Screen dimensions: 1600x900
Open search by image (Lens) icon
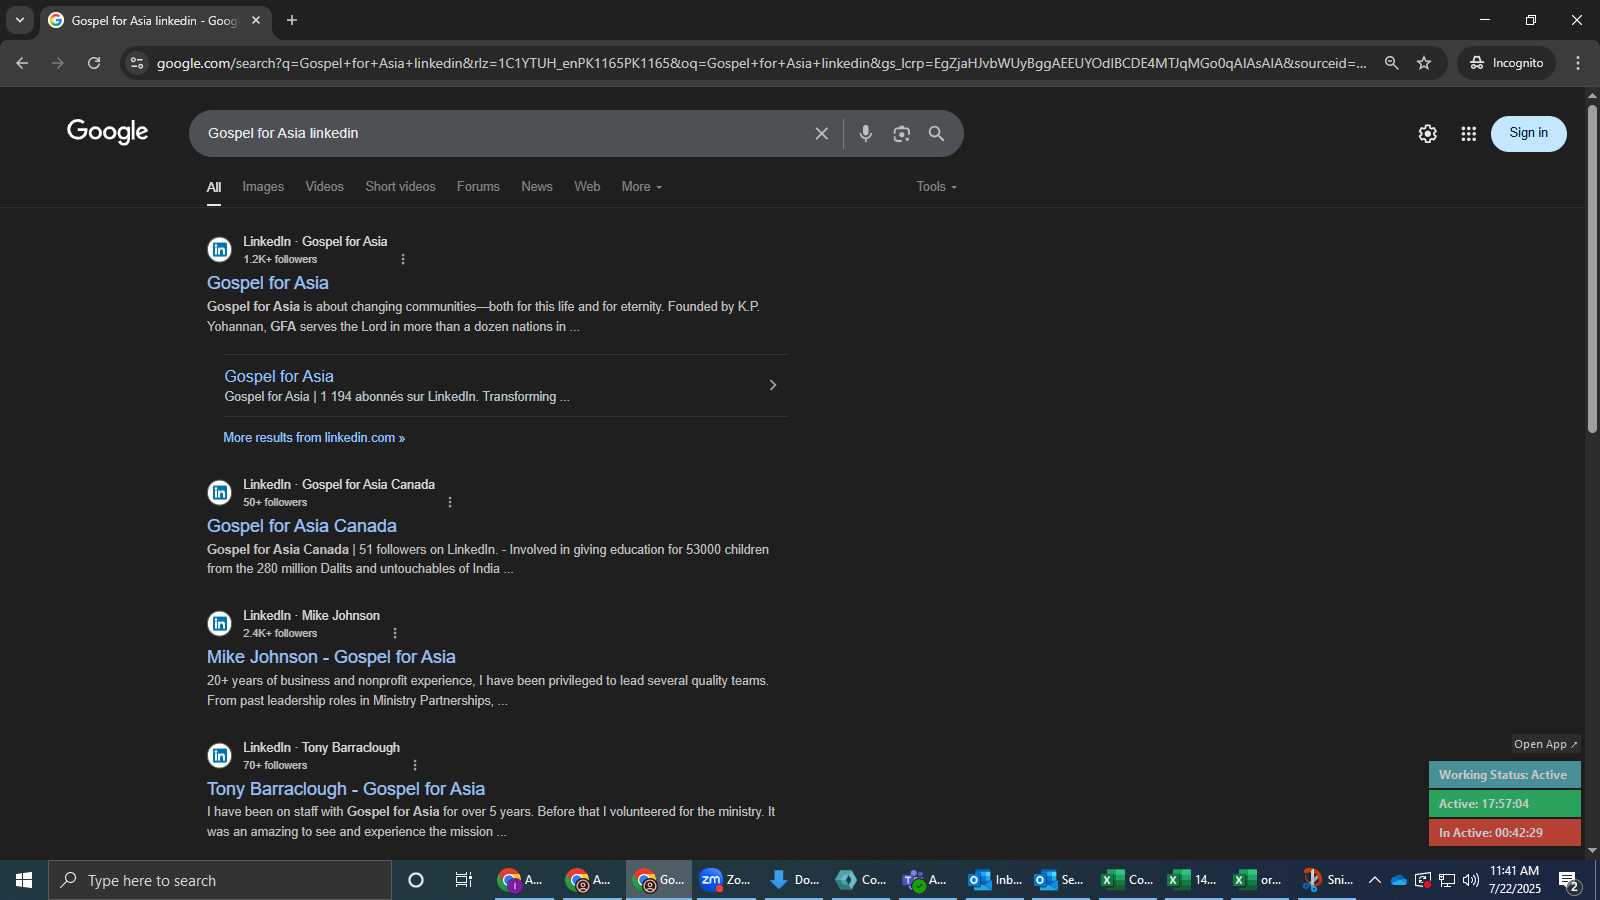pyautogui.click(x=901, y=133)
